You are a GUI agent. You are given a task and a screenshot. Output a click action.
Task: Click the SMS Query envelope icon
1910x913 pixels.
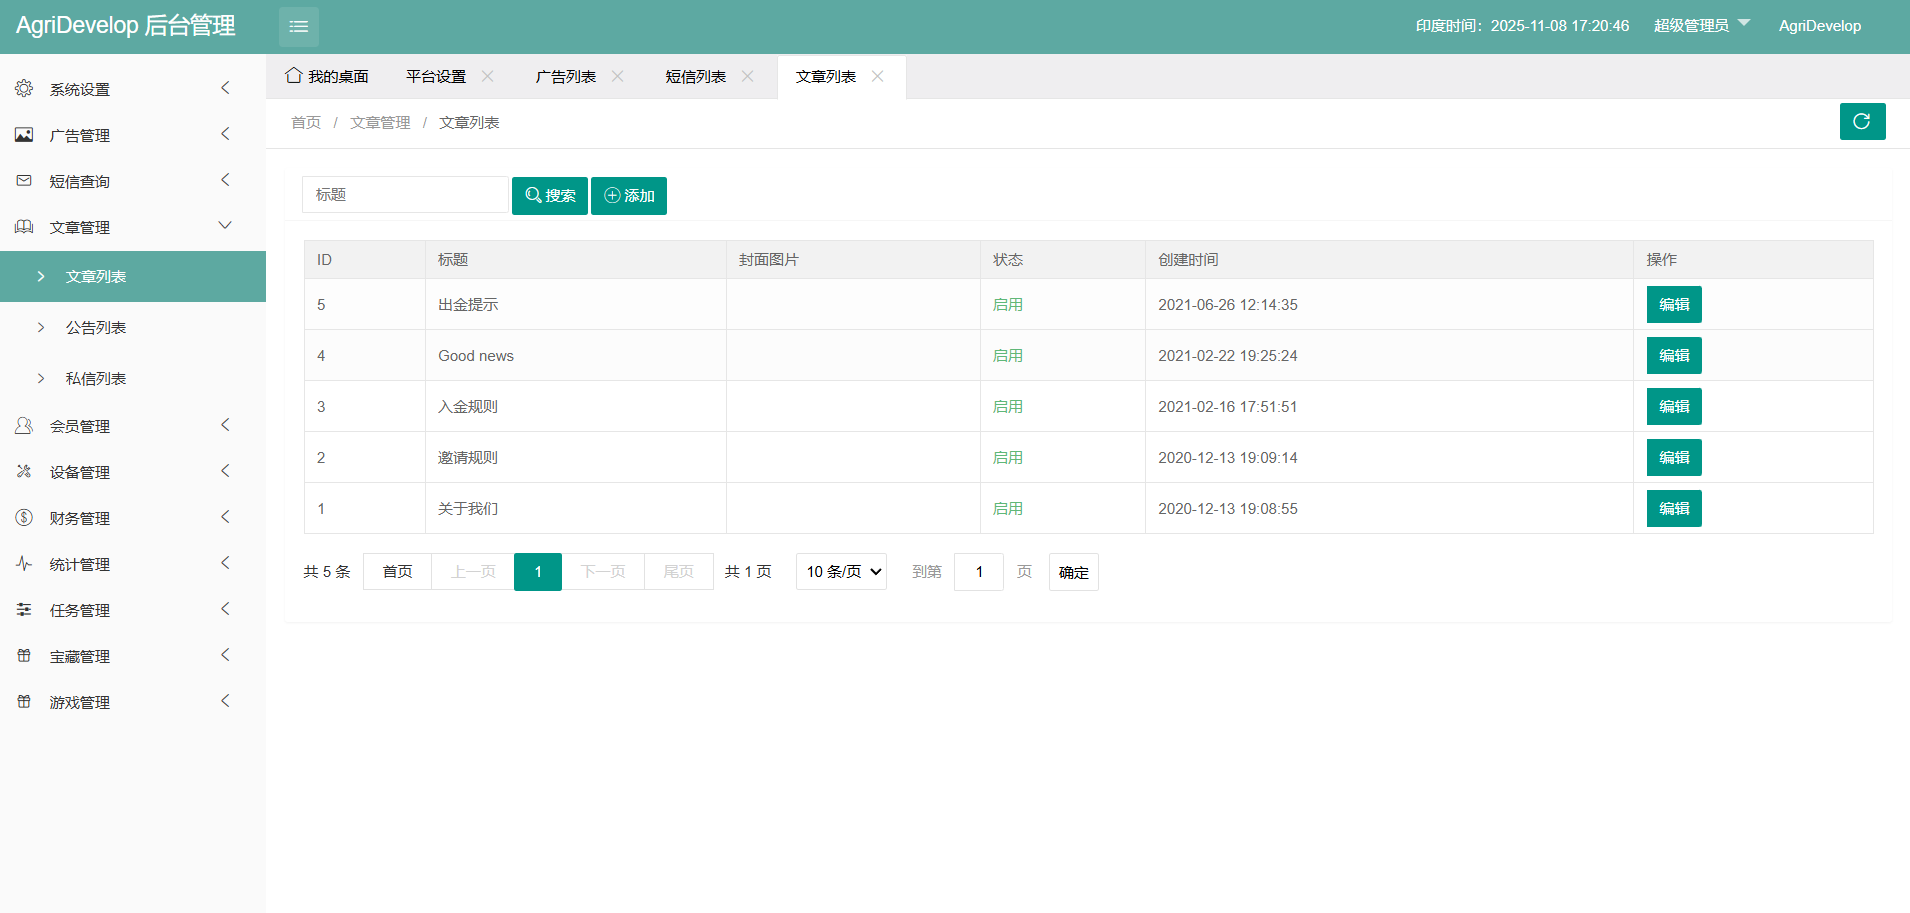[24, 181]
